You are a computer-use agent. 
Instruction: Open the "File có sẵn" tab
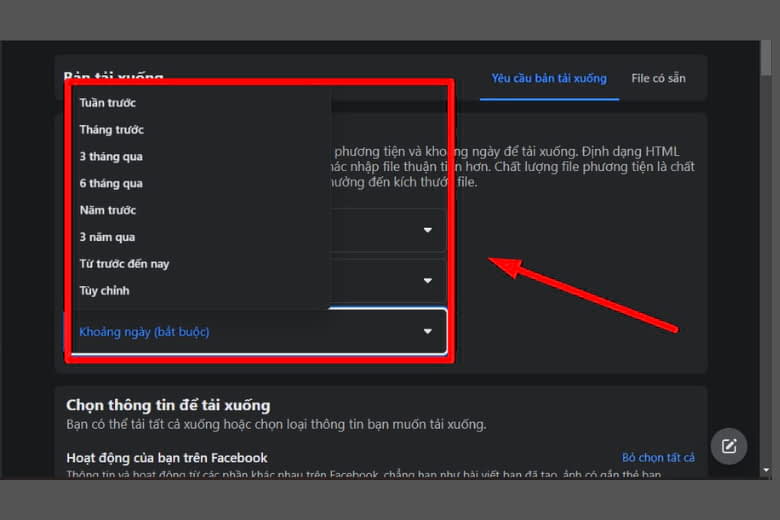coord(658,79)
